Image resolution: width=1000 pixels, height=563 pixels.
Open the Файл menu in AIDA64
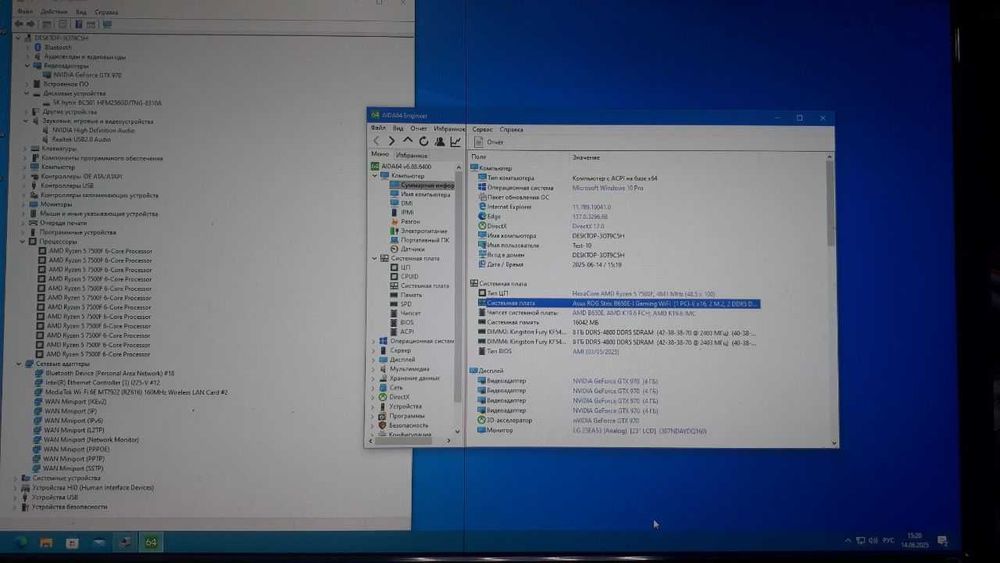point(378,128)
